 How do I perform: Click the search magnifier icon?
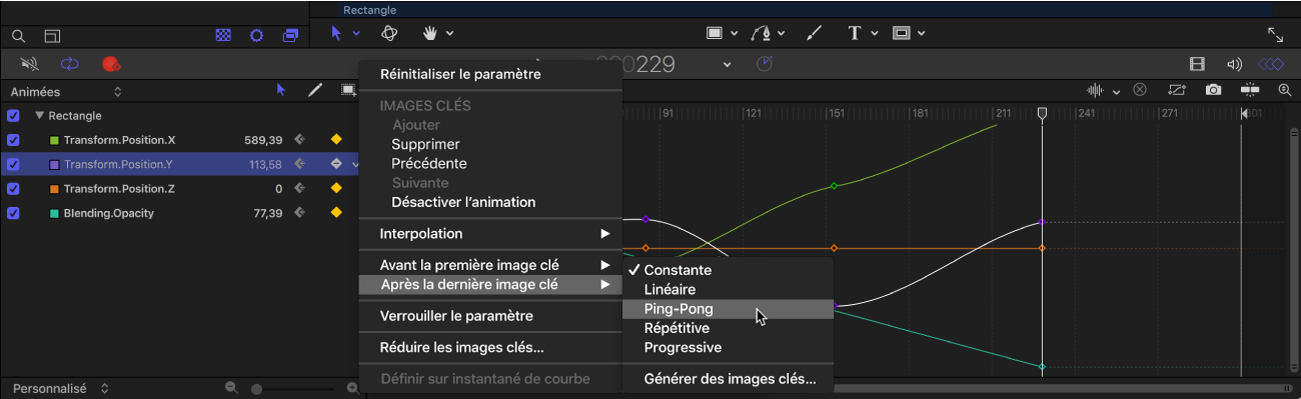click(18, 35)
